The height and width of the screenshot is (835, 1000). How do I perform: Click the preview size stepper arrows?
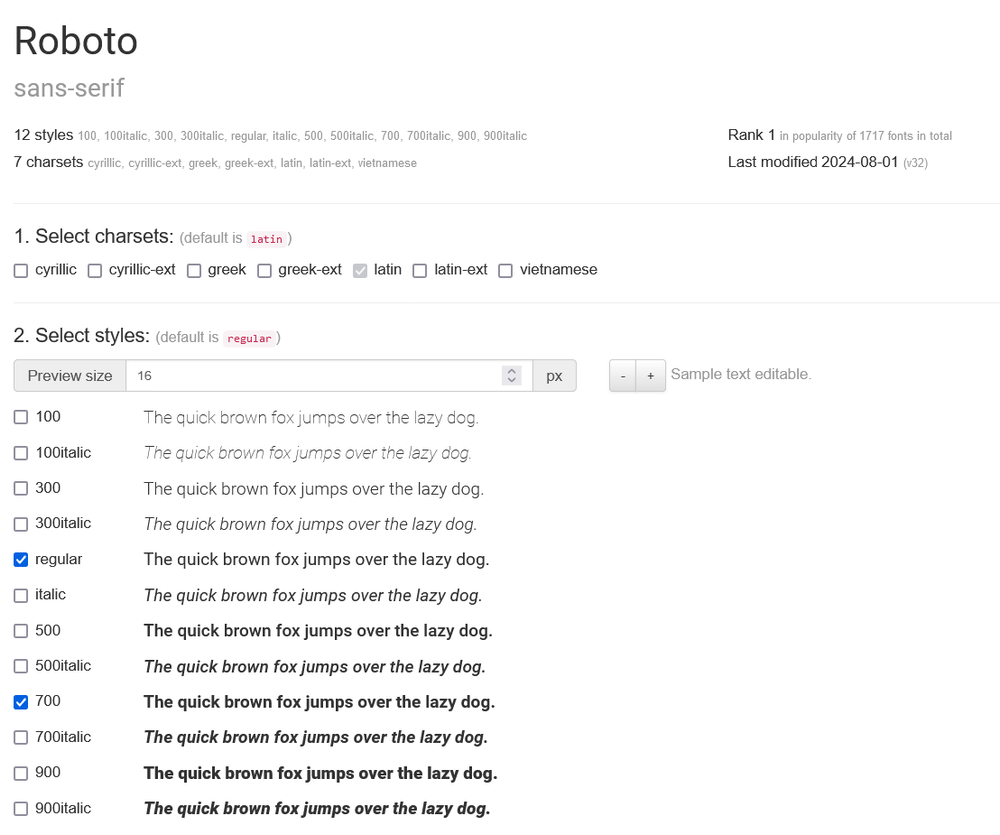tap(511, 376)
